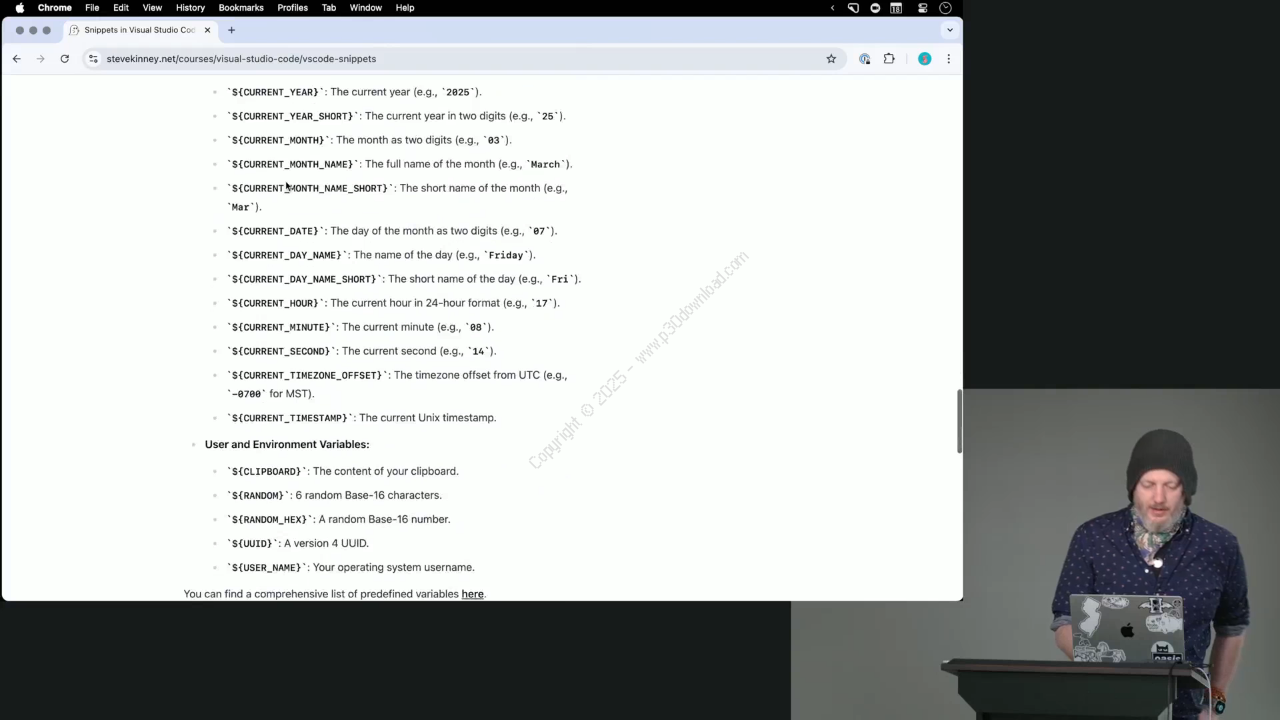Image resolution: width=1280 pixels, height=720 pixels.
Task: Click the ${USER_NAME} variable text
Action: coord(267,567)
